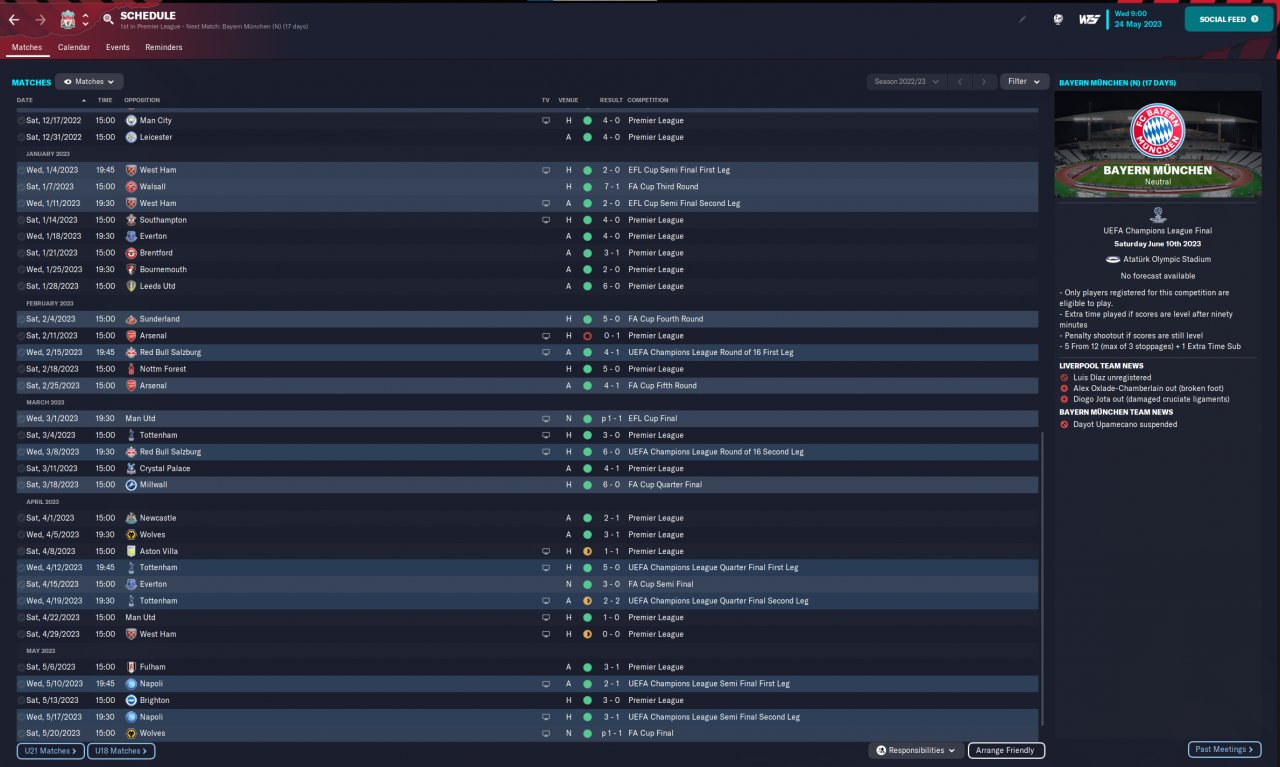Click the Aston Villa club badge

[x=131, y=551]
